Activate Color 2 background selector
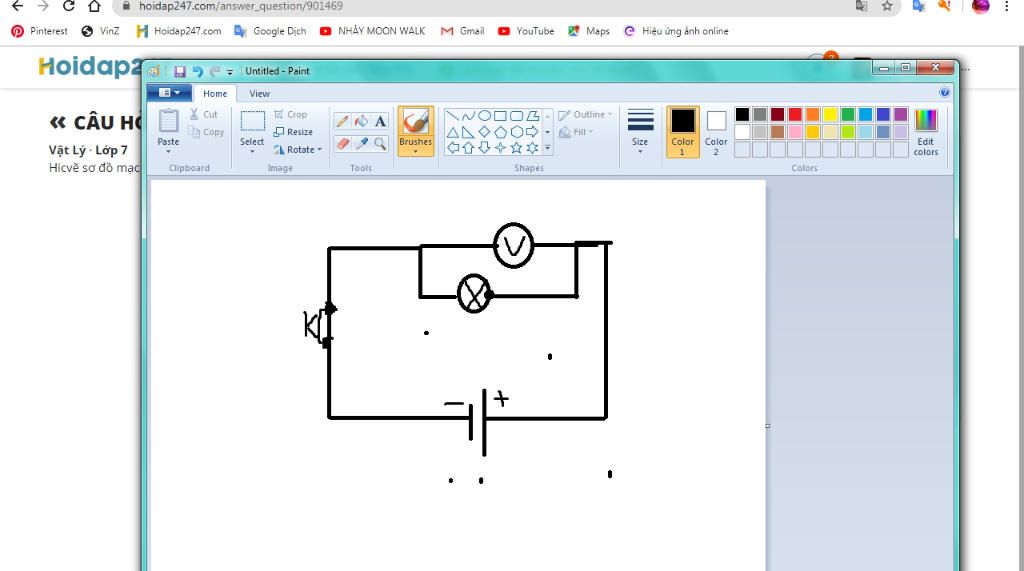The image size is (1024, 571). pyautogui.click(x=716, y=132)
